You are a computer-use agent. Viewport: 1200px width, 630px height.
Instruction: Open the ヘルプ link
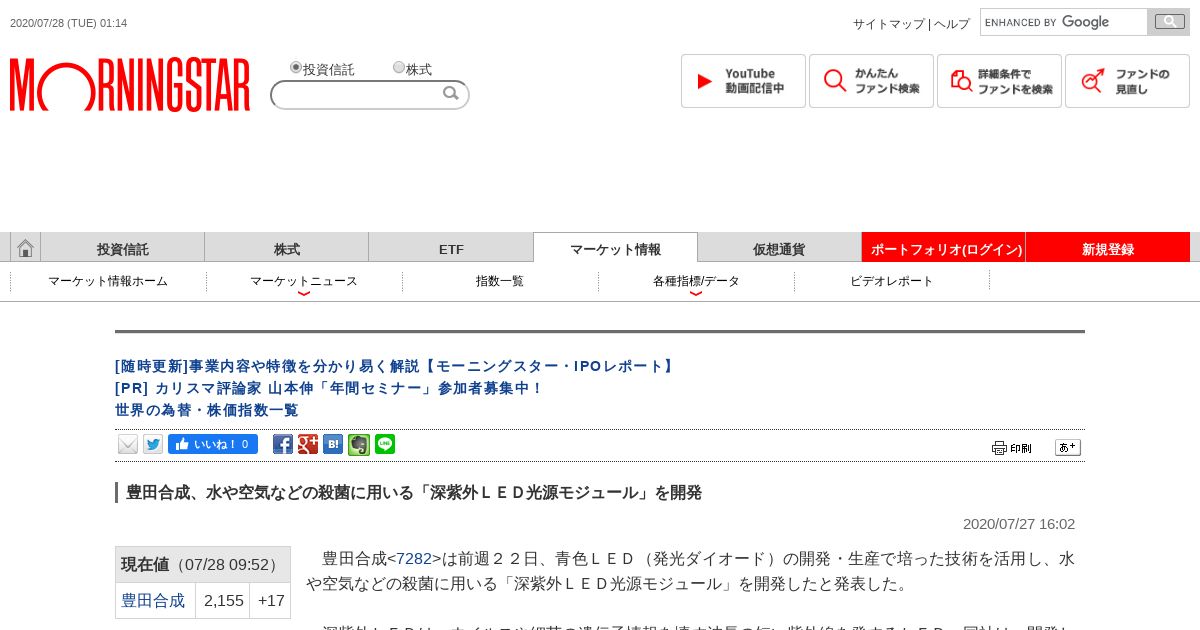pyautogui.click(x=952, y=24)
